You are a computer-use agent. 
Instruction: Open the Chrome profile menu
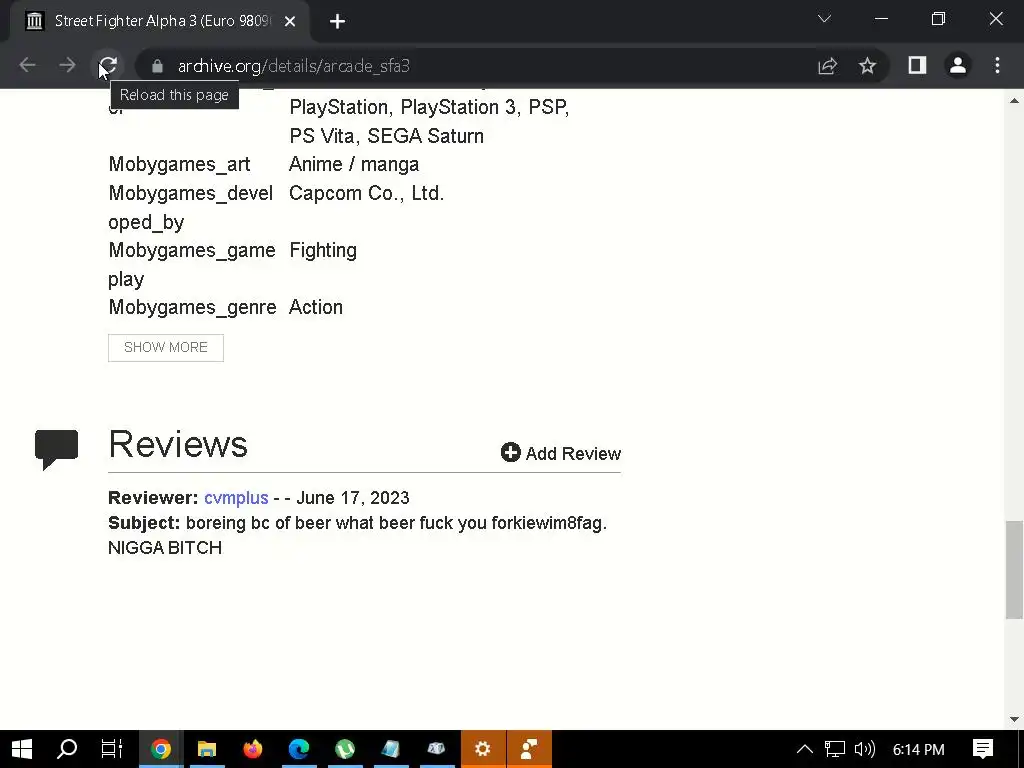957,65
